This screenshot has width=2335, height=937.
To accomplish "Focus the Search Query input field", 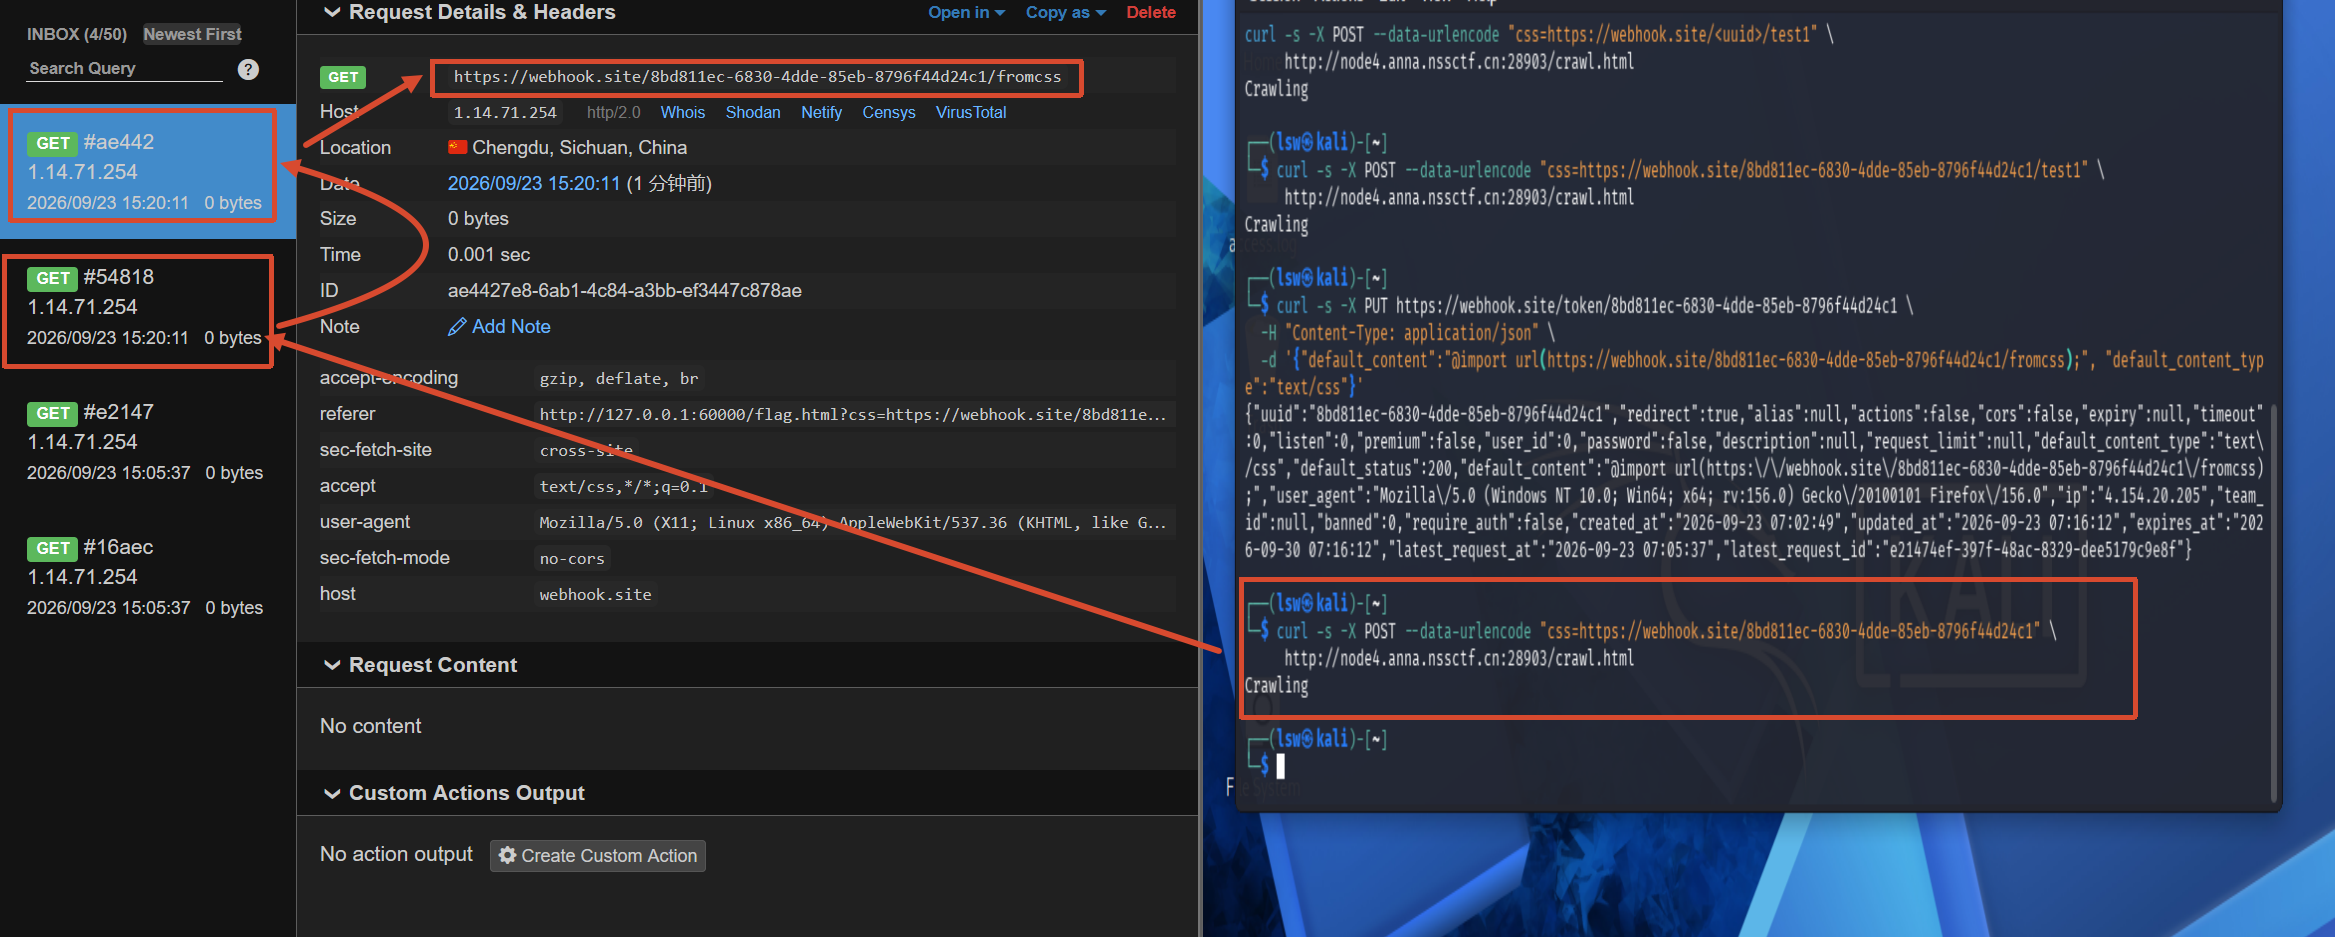I will pos(124,69).
